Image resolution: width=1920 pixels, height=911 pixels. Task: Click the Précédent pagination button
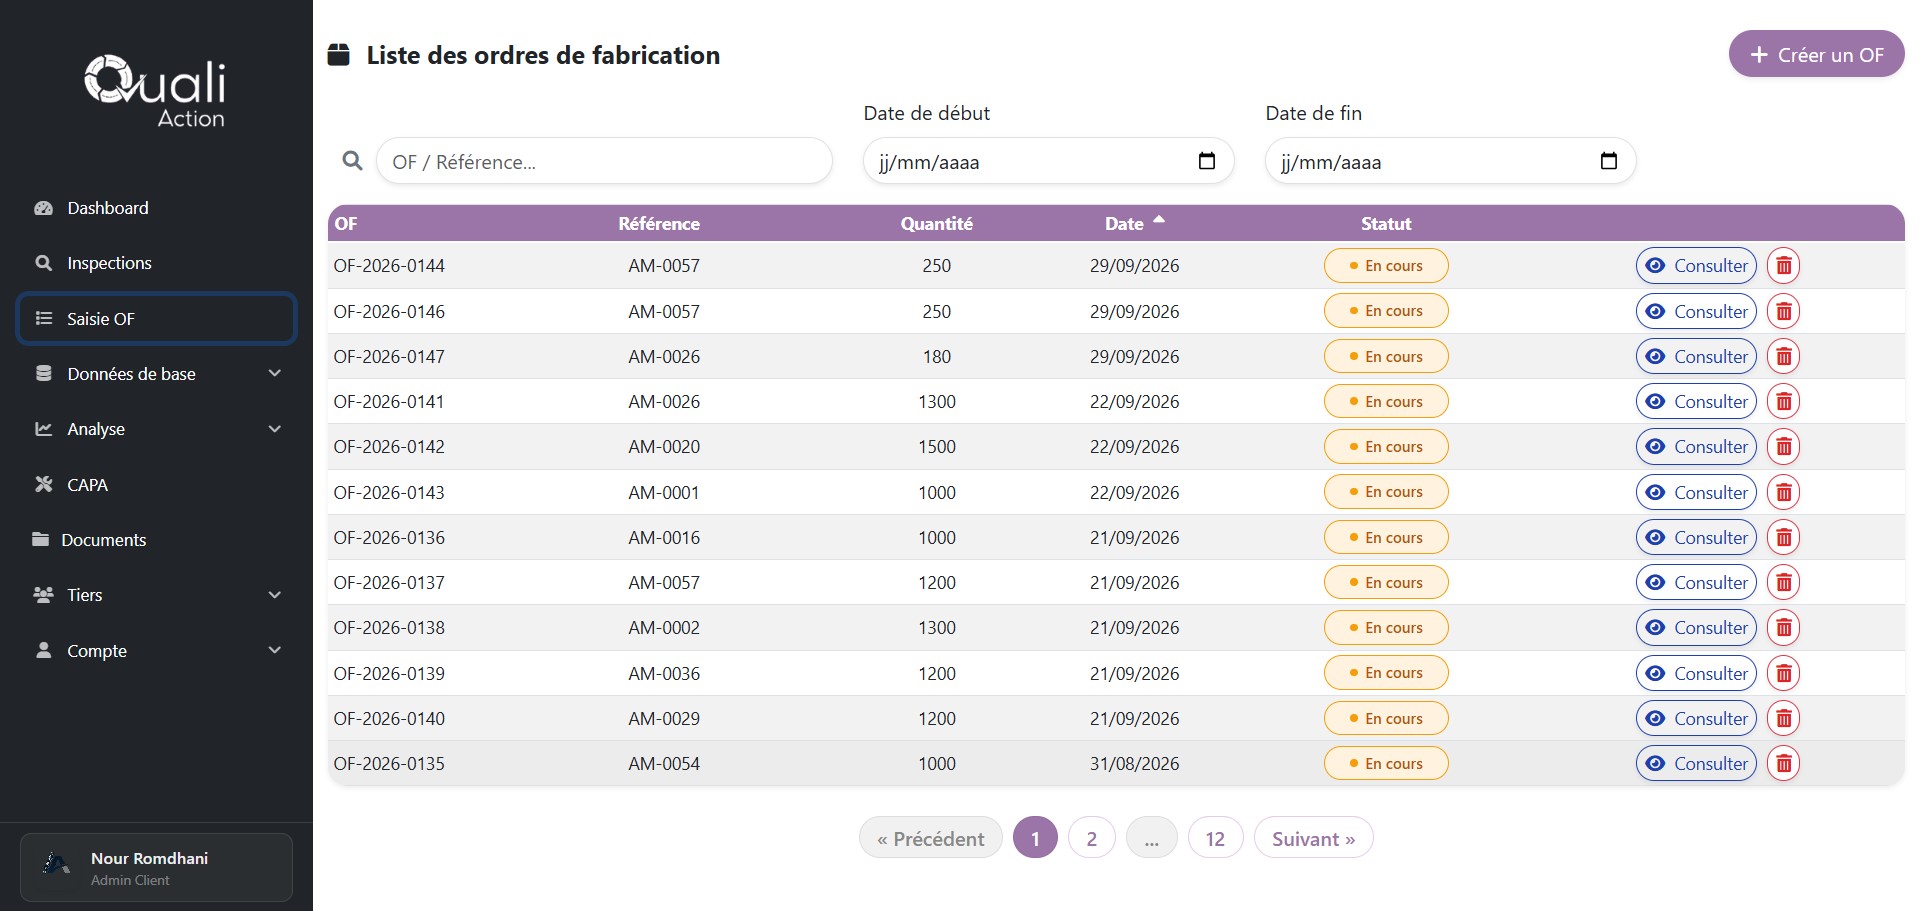click(930, 838)
